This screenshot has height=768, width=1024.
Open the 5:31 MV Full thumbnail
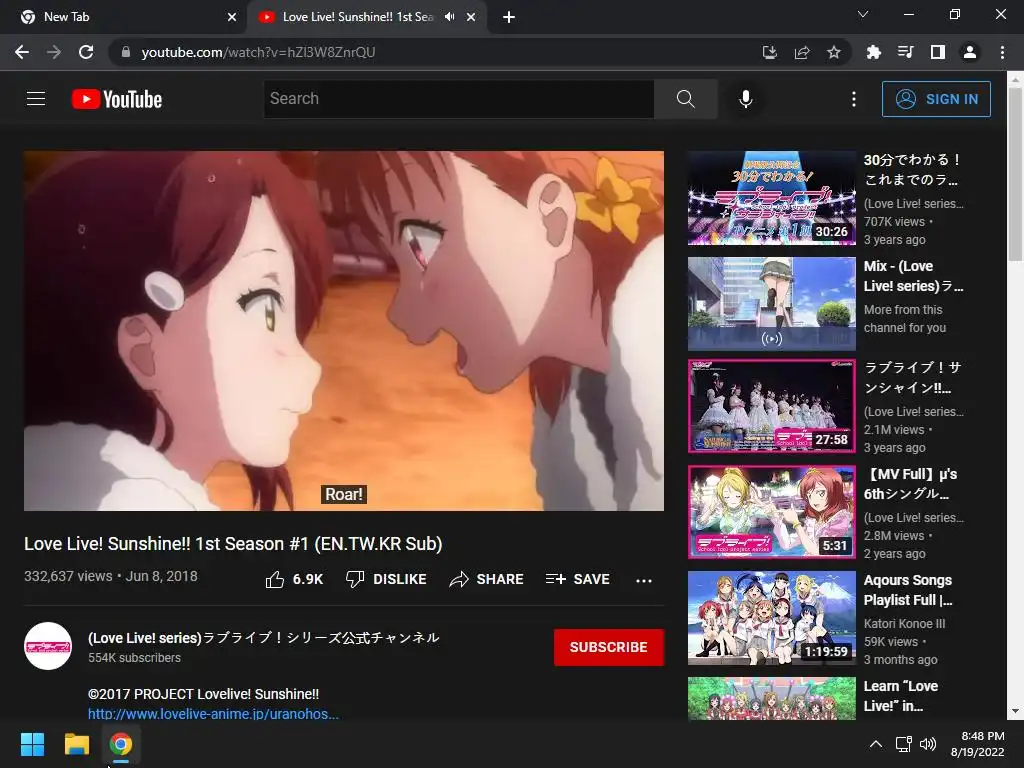[771, 512]
